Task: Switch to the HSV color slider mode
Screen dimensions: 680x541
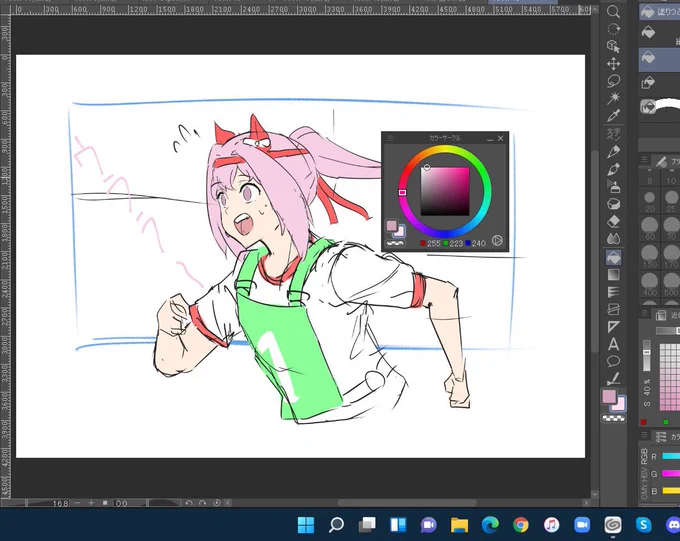Action: tap(644, 474)
